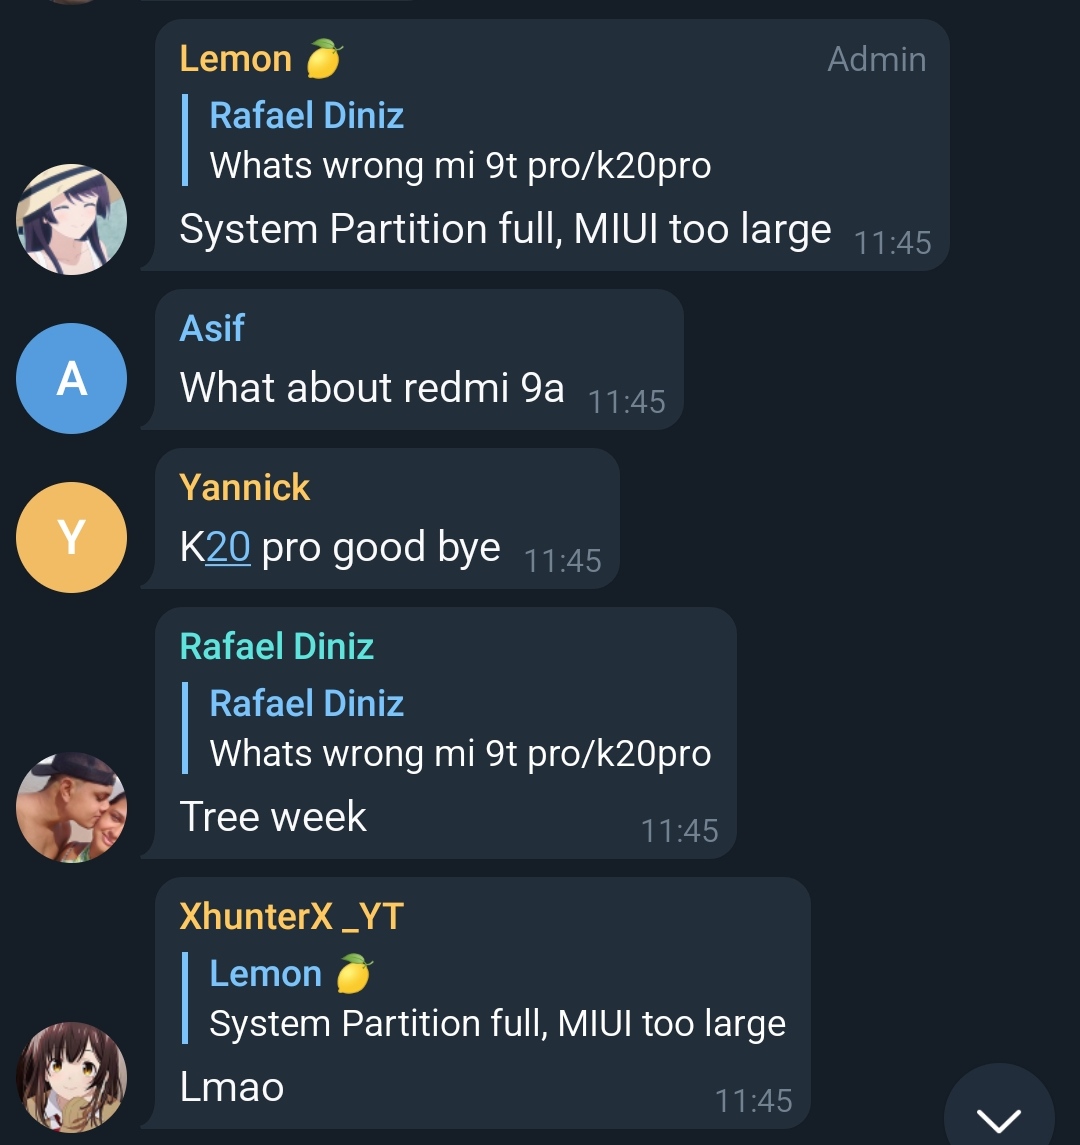Tap the Yannick sender name

tap(245, 487)
